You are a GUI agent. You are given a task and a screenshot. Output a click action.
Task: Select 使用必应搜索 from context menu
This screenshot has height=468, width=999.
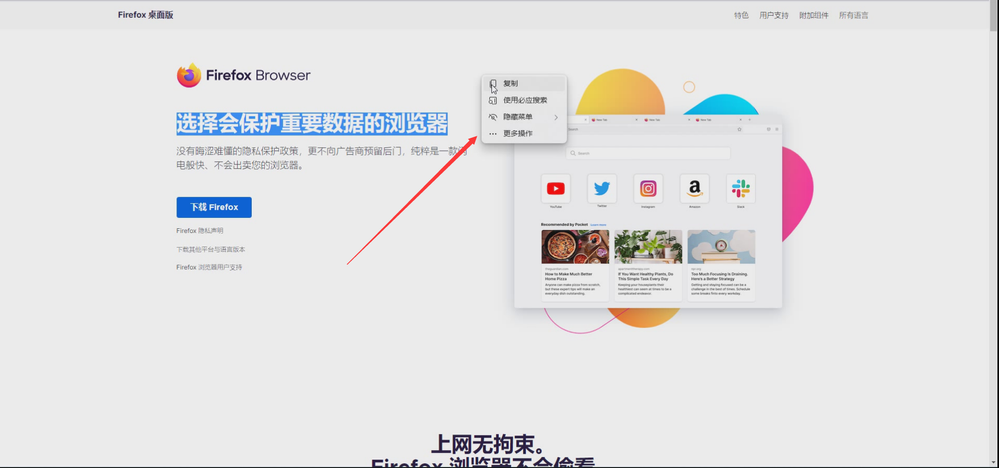(525, 100)
